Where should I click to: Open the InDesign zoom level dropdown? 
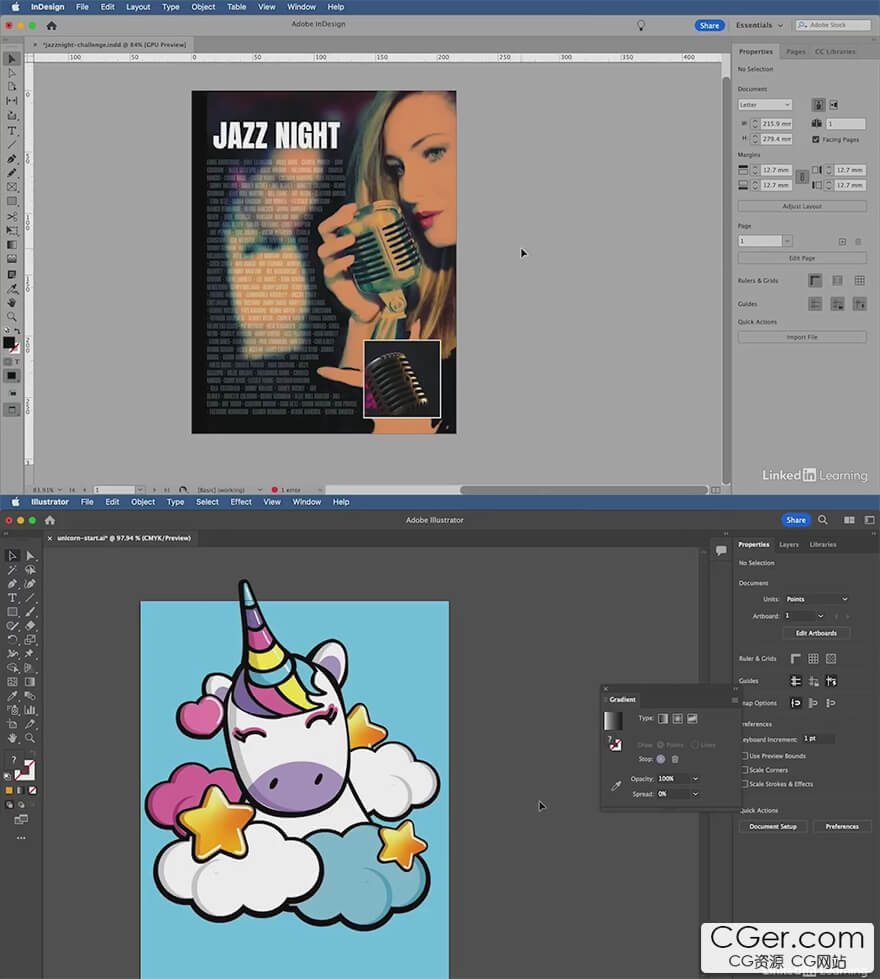pyautogui.click(x=60, y=490)
